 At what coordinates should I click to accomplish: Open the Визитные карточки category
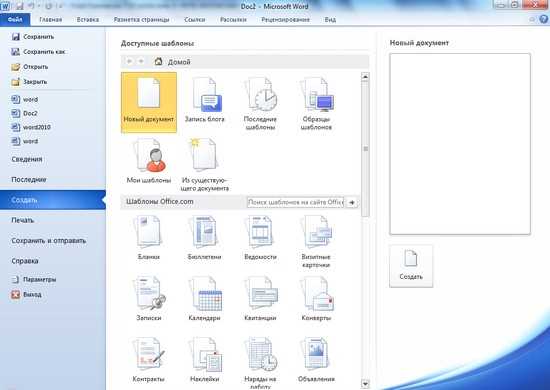(316, 242)
